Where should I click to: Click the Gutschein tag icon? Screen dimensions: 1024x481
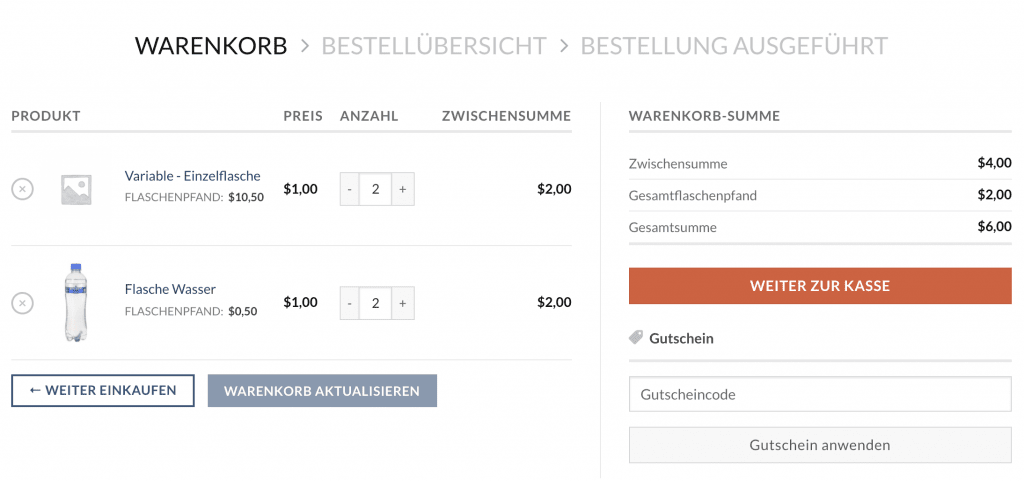tap(635, 337)
